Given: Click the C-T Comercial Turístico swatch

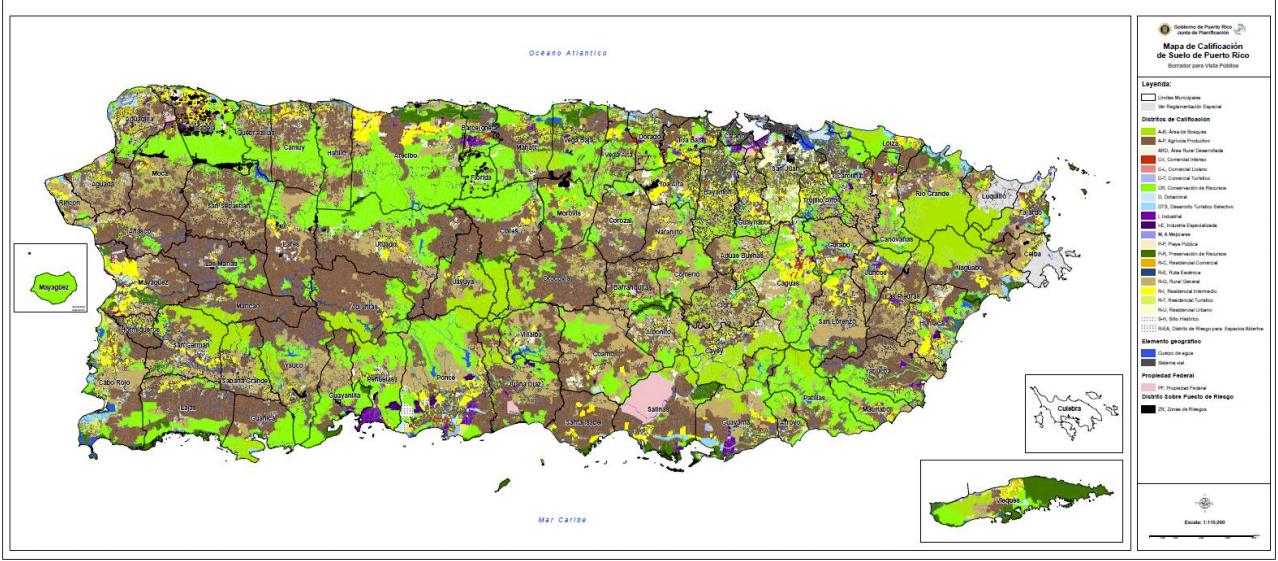Looking at the screenshot, I should point(1148,178).
